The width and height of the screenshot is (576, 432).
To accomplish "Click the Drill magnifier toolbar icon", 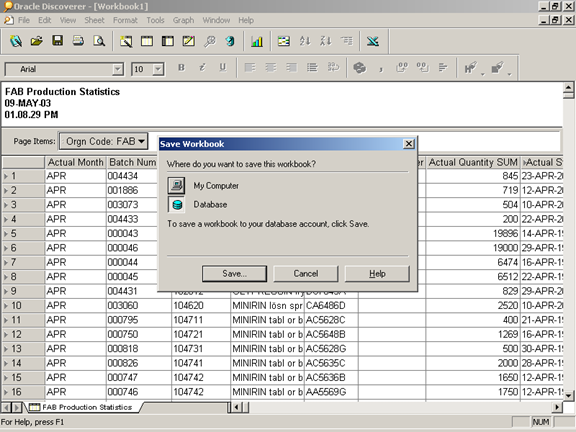I will pos(210,41).
